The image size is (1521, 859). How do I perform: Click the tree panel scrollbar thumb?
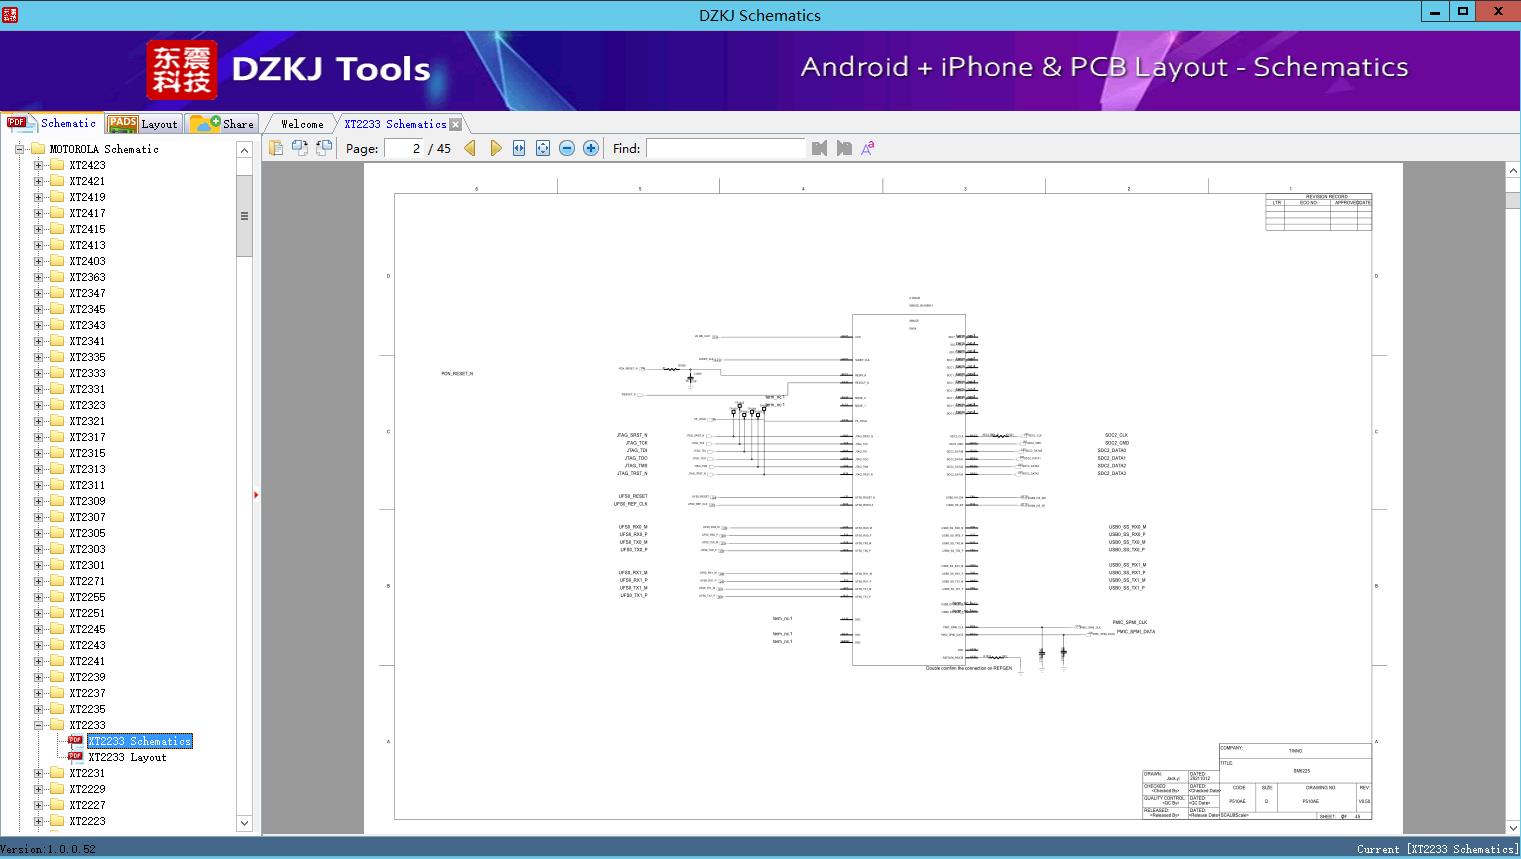coord(244,216)
